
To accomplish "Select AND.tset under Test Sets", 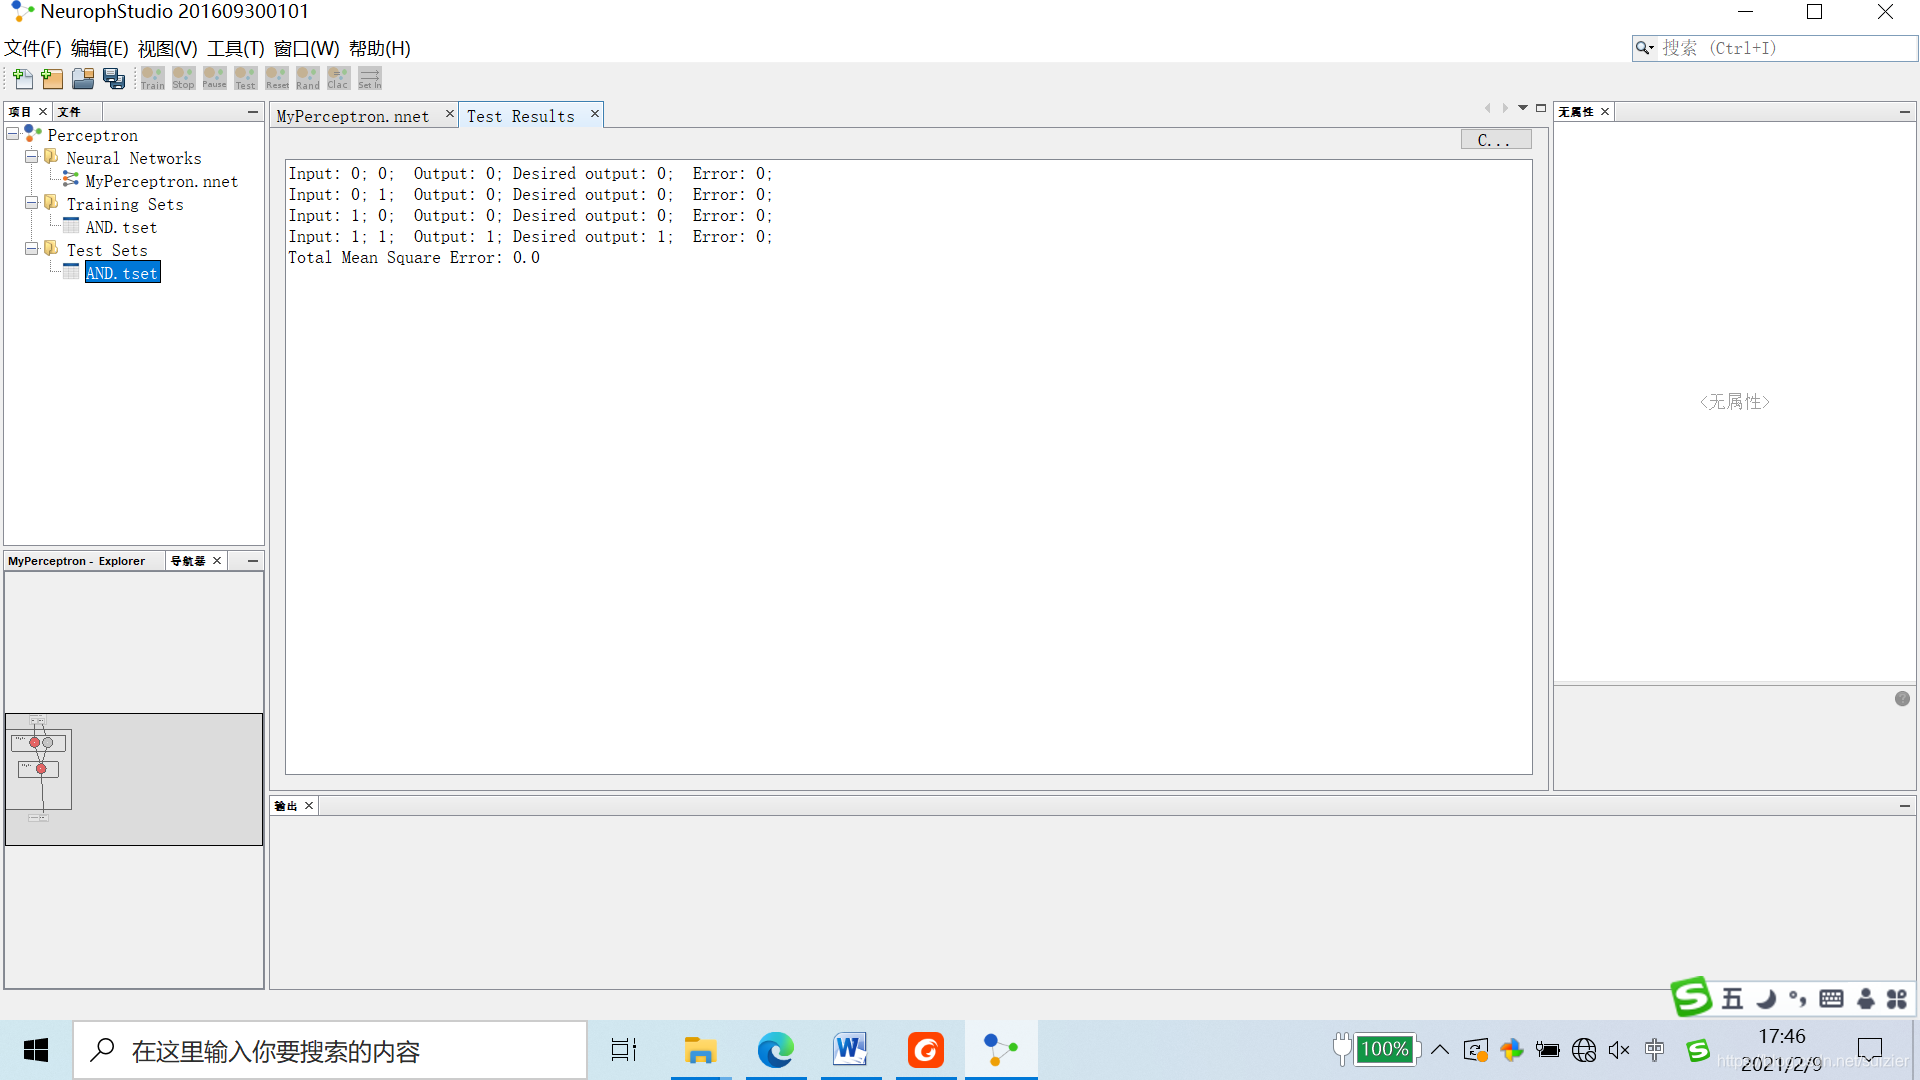I will (x=122, y=273).
